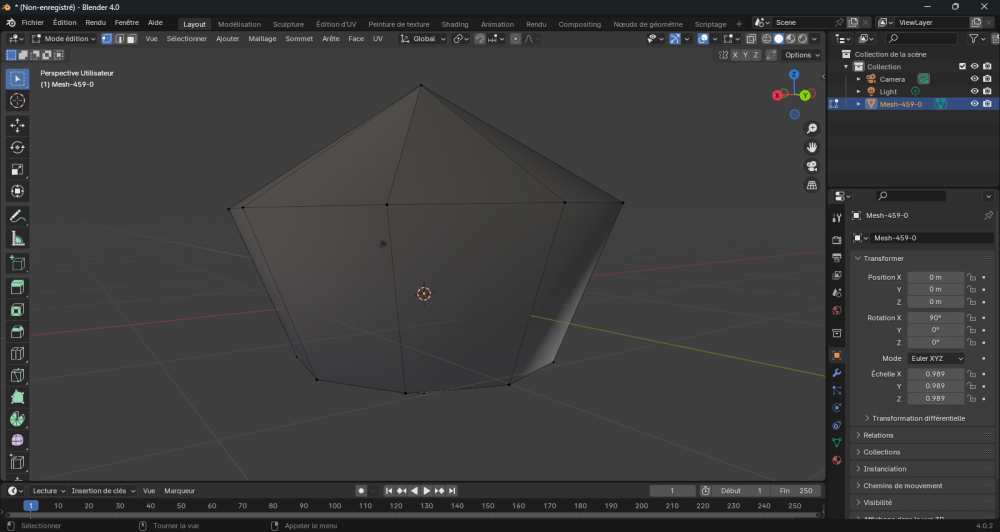Switch to the Scriptage workspace tab
The image size is (1000, 532).
pyautogui.click(x=710, y=24)
